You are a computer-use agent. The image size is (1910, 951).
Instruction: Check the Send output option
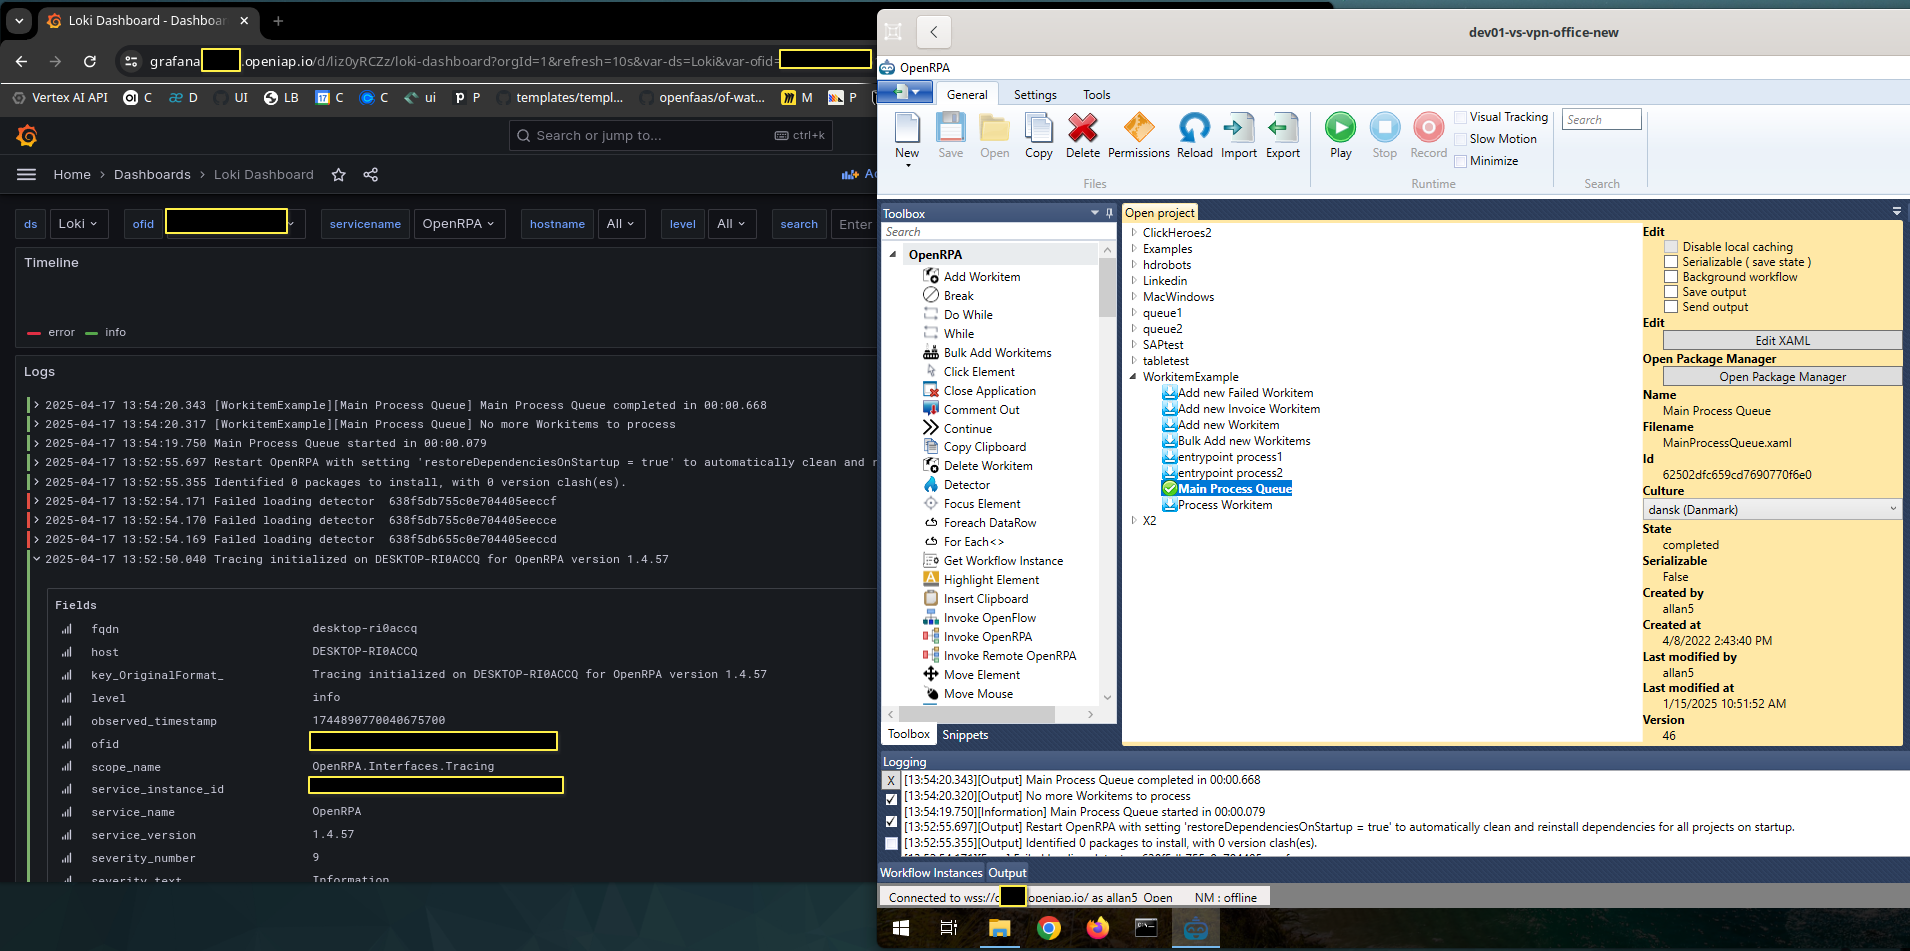(x=1671, y=307)
